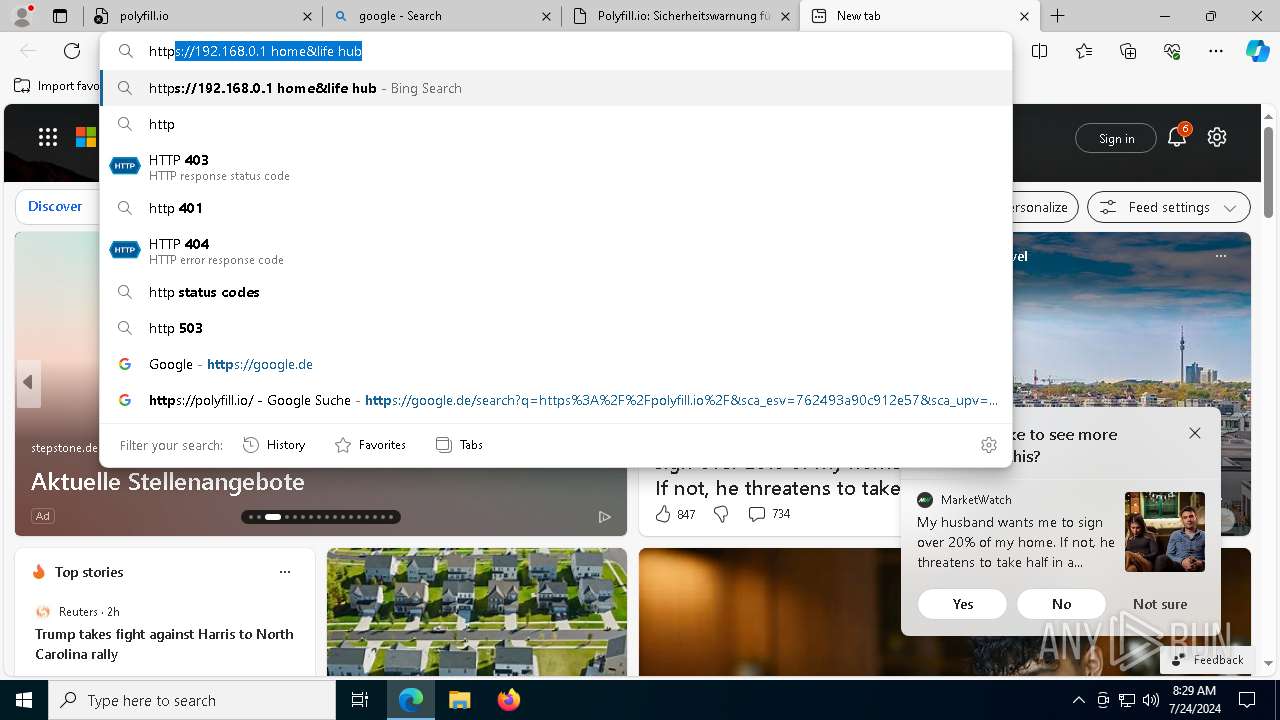Viewport: 1280px width, 720px height.
Task: Click the Browser essentials heart icon
Action: coord(1172,51)
